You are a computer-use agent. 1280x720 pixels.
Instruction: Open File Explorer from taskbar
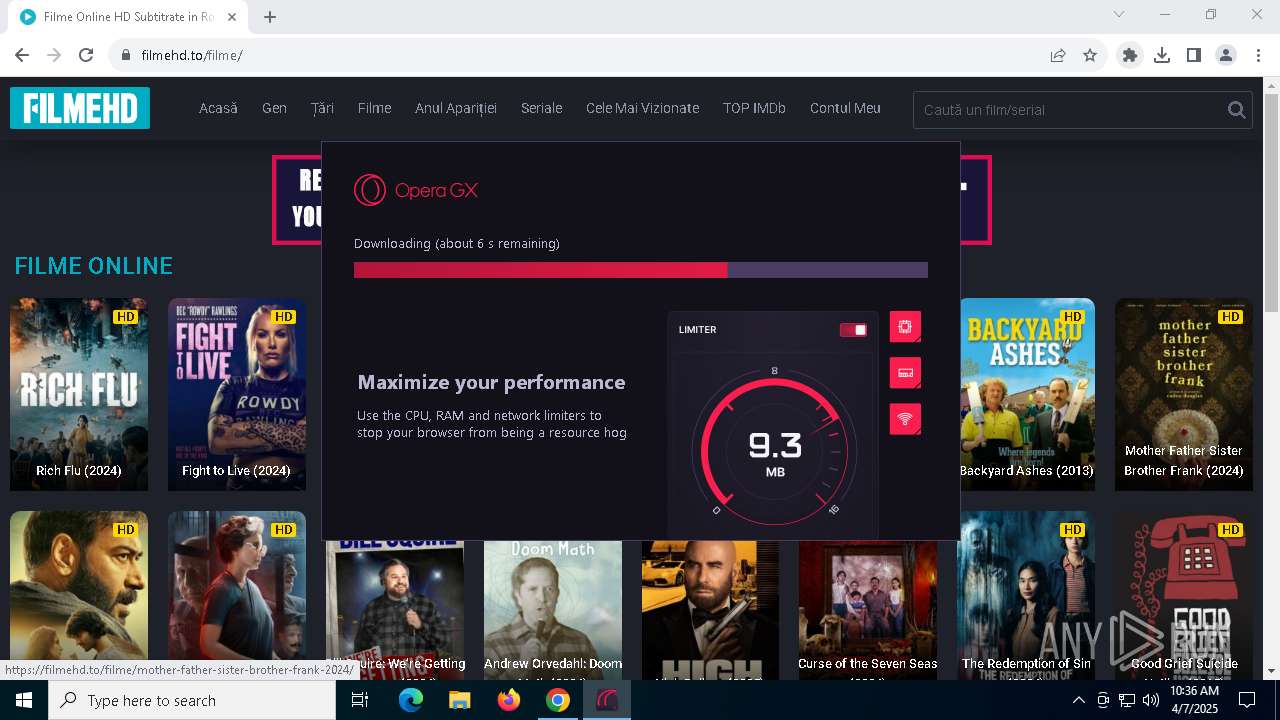(460, 700)
